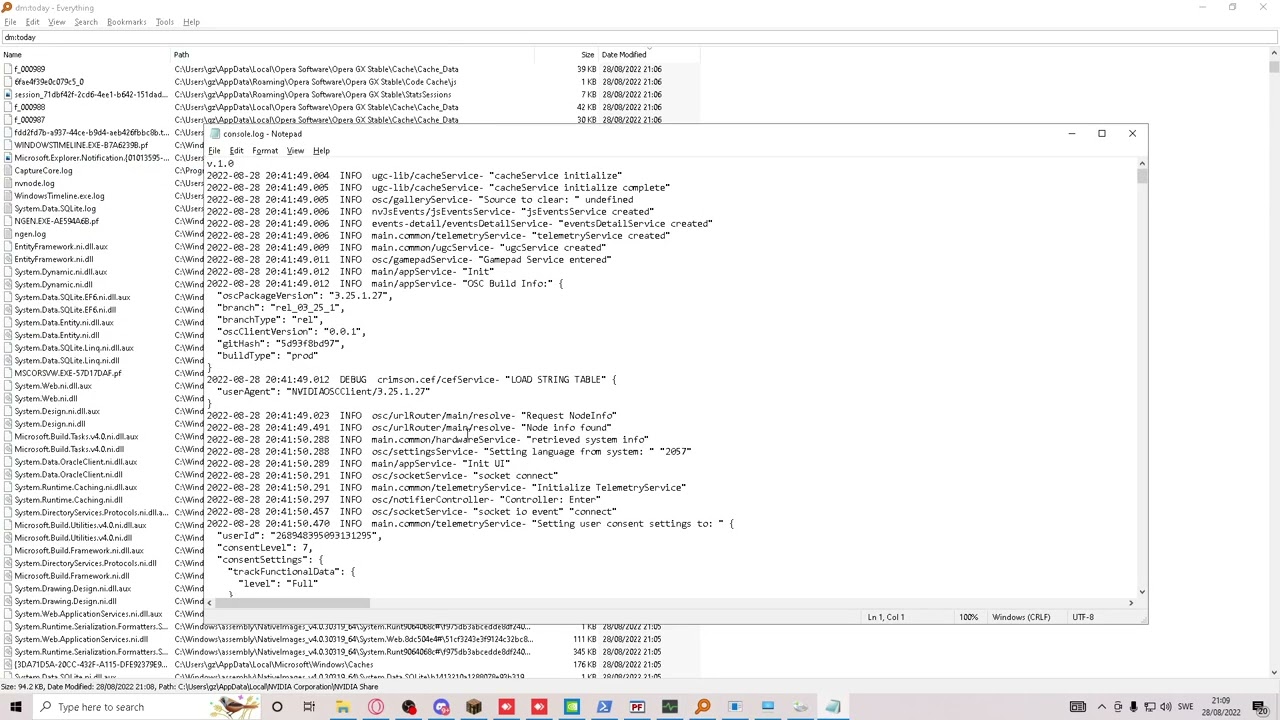This screenshot has height=720, width=1280.
Task: Open Everything's Tools menu
Action: click(x=164, y=22)
